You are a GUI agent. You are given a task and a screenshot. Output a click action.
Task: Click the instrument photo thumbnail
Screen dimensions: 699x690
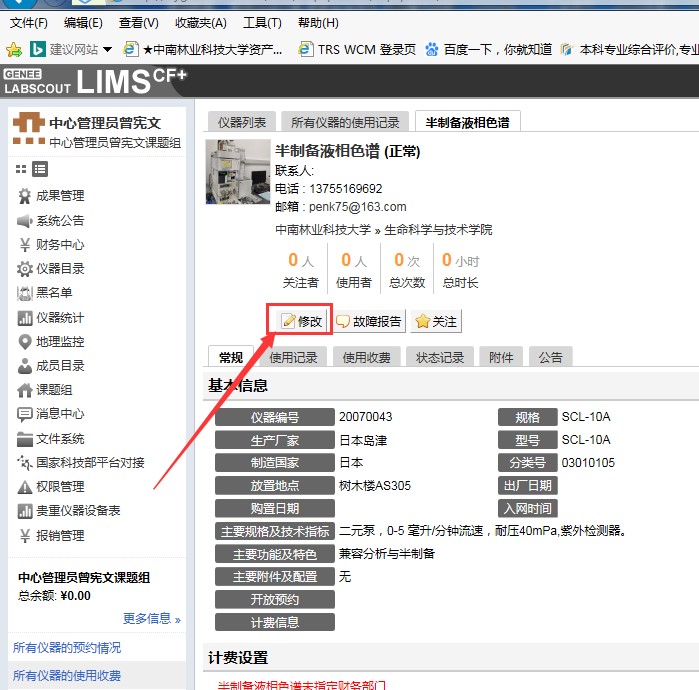point(237,172)
